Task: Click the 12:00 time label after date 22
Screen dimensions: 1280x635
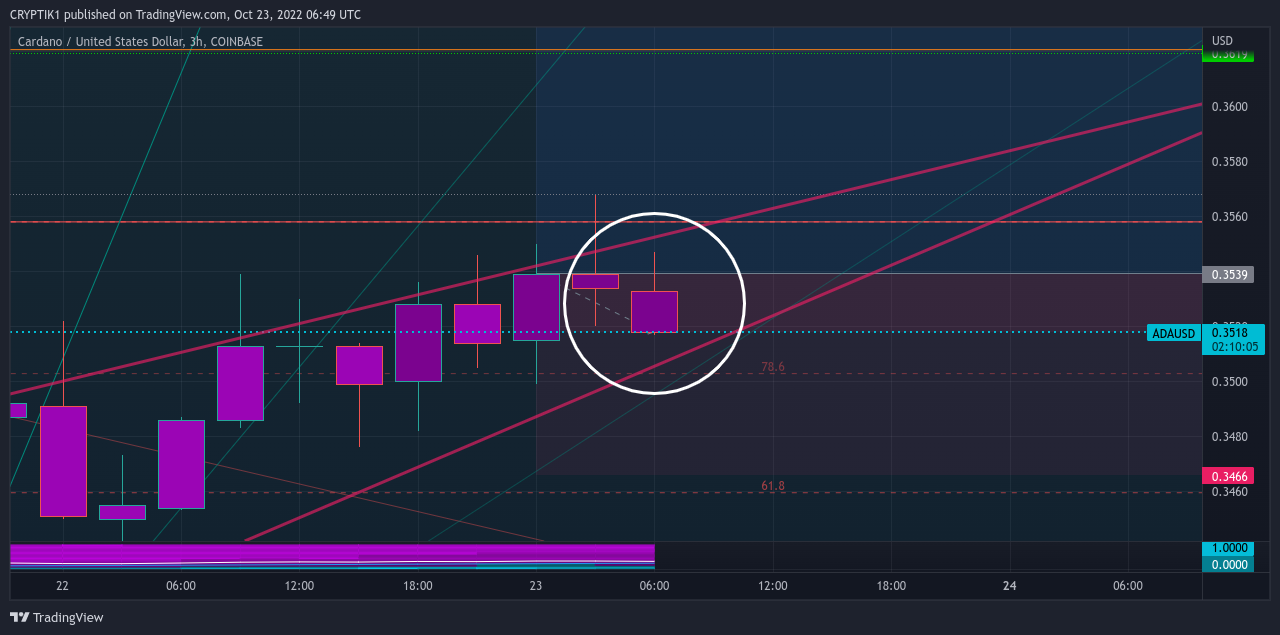Action: click(299, 586)
